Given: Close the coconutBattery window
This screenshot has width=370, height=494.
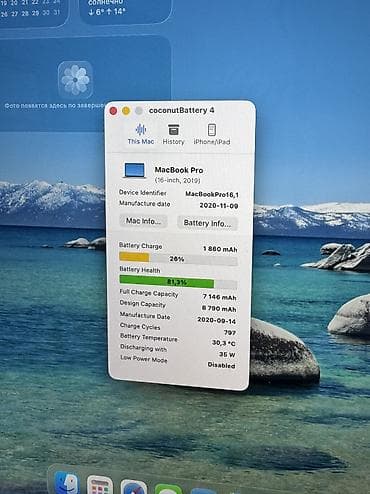Looking at the screenshot, I should click(x=113, y=111).
